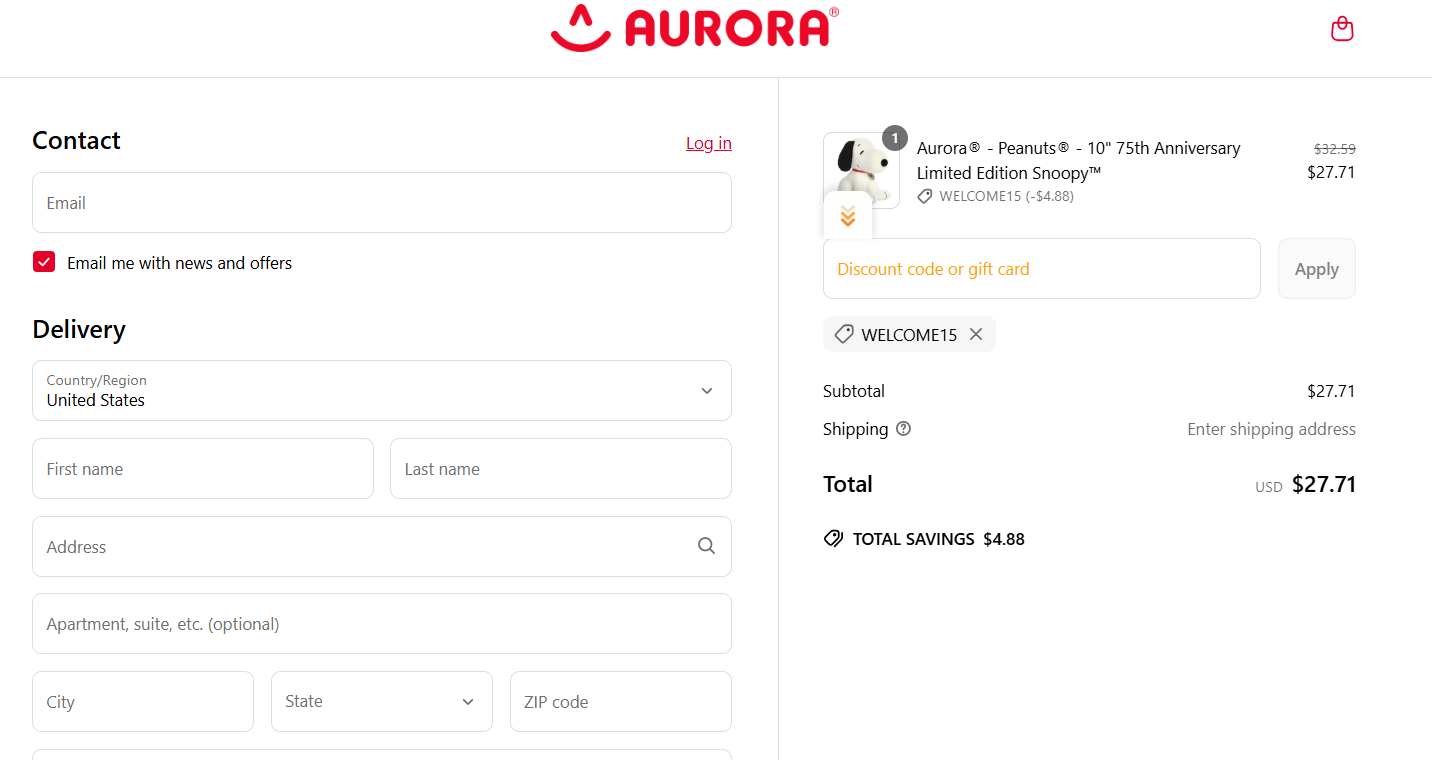The image size is (1432, 760).
Task: Toggle the email newsletter checkbox off
Action: pyautogui.click(x=44, y=261)
